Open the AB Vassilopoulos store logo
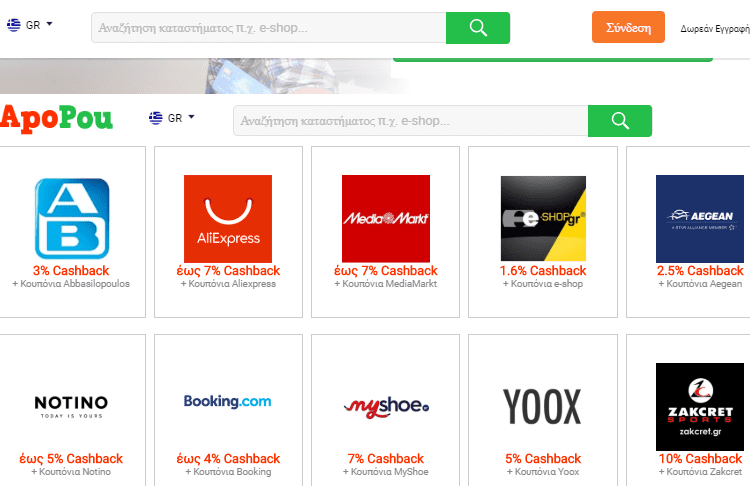750x486 pixels. pos(72,219)
